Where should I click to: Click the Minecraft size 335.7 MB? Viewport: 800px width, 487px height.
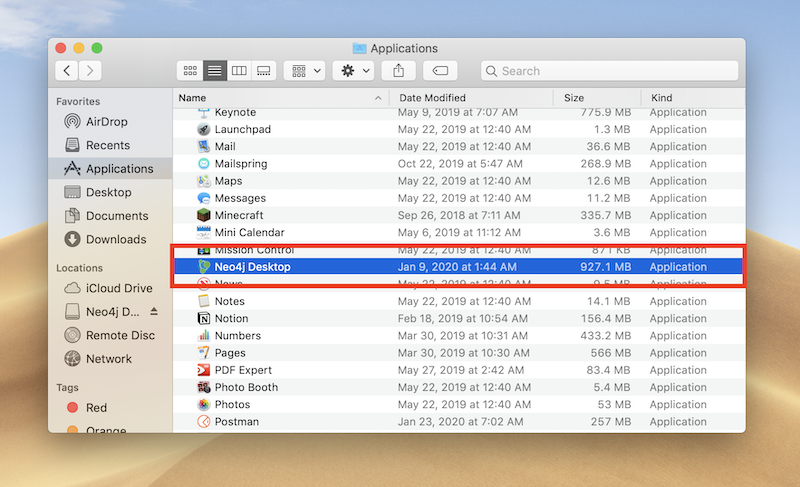[x=606, y=215]
